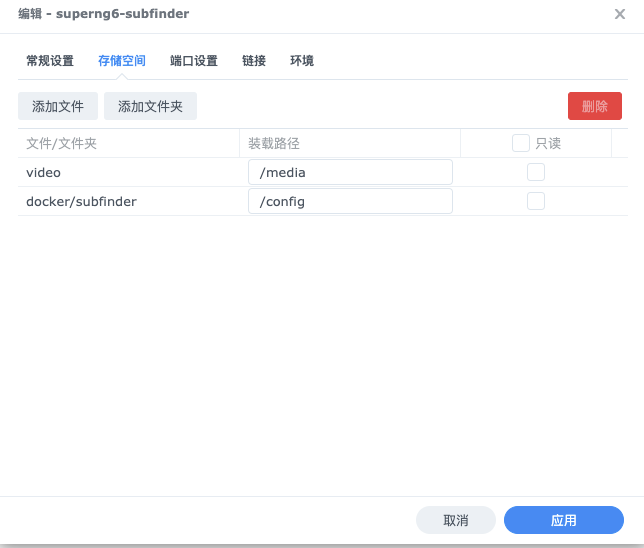
Task: Edit the /media mount path field
Action: [350, 172]
